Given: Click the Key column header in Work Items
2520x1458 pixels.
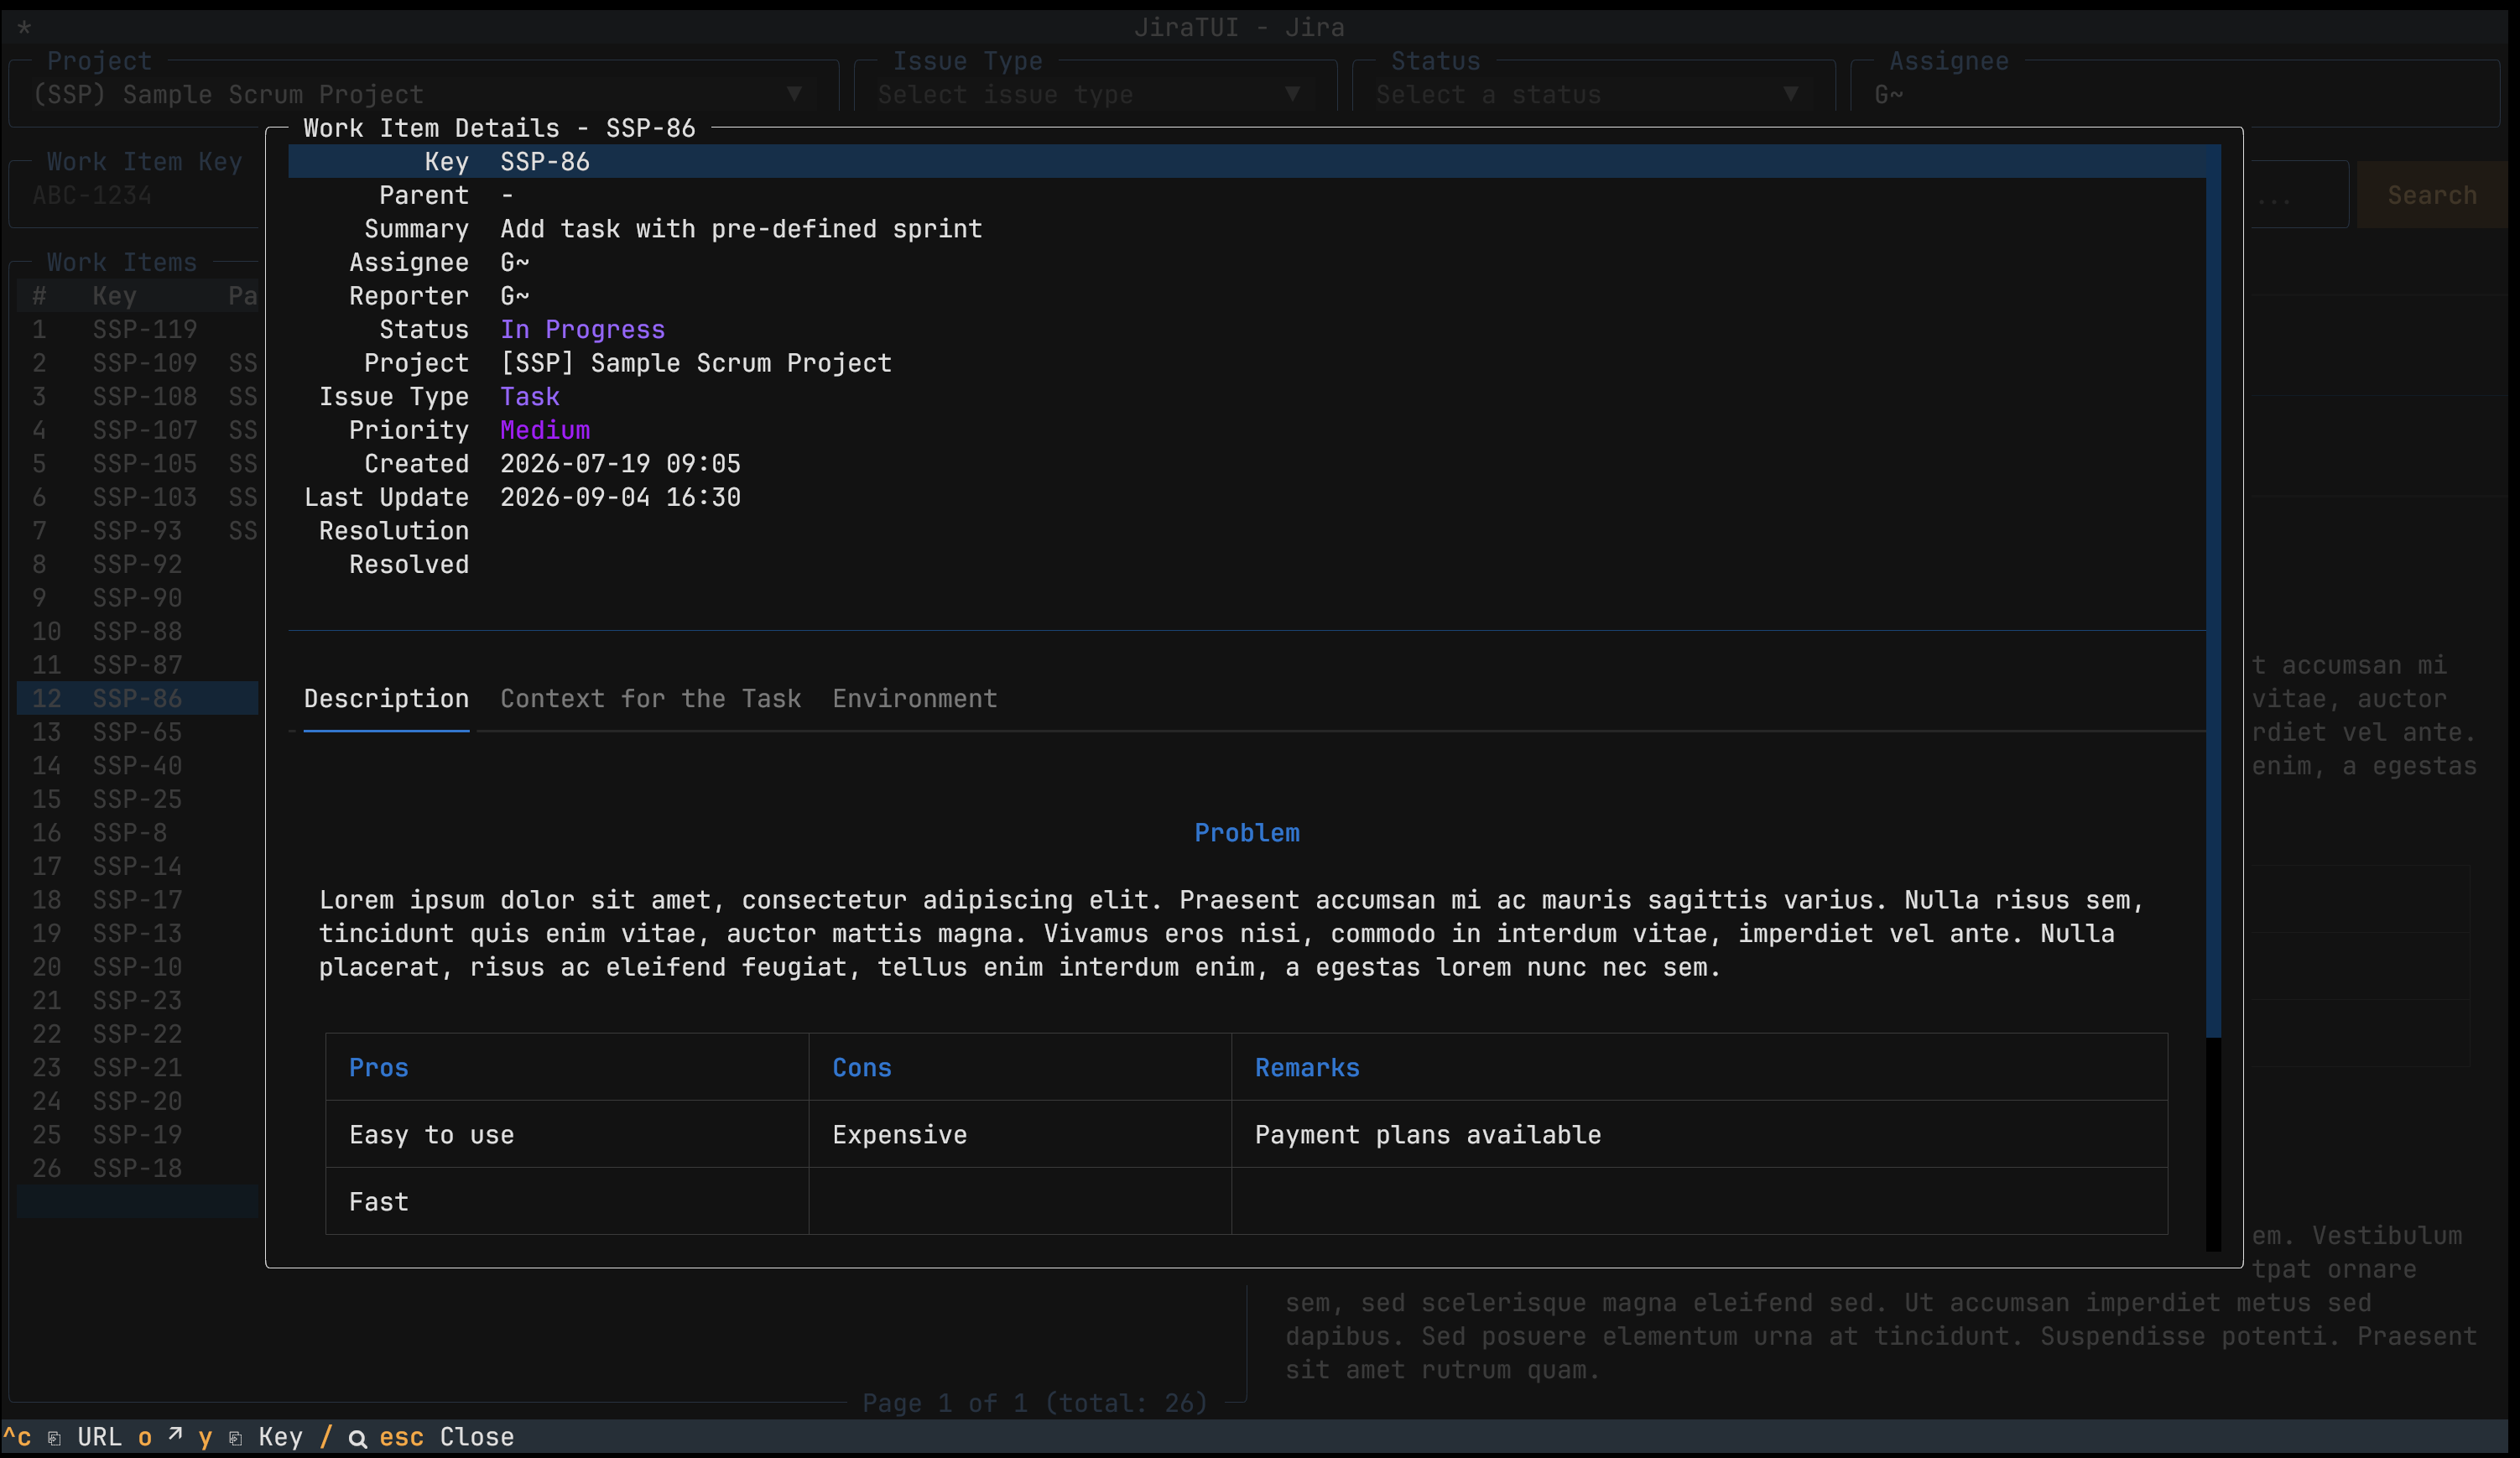Looking at the screenshot, I should click(x=114, y=296).
